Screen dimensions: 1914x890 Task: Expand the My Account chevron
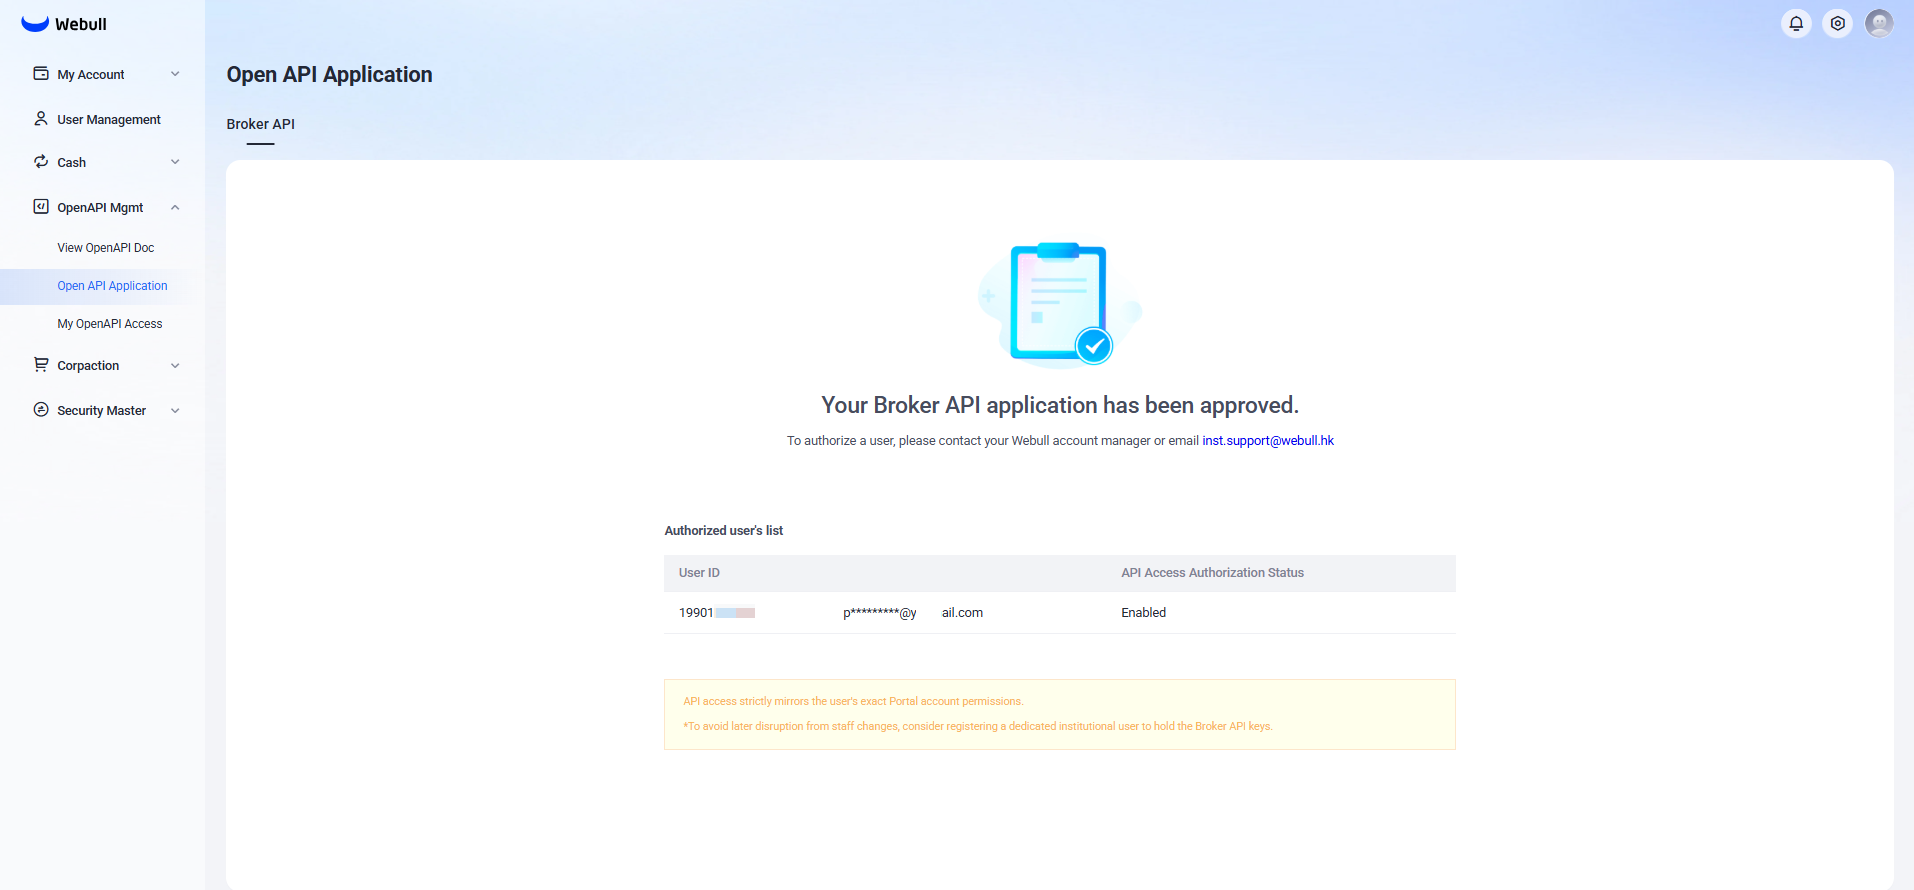[x=175, y=74]
